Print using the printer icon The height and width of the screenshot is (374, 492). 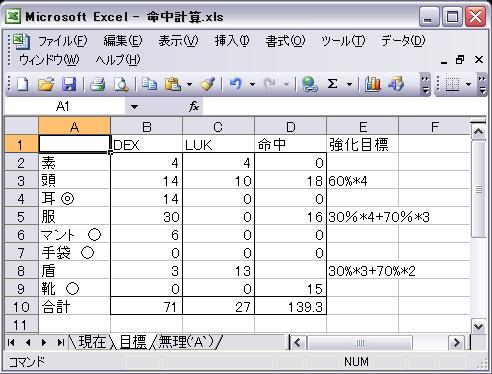[98, 84]
